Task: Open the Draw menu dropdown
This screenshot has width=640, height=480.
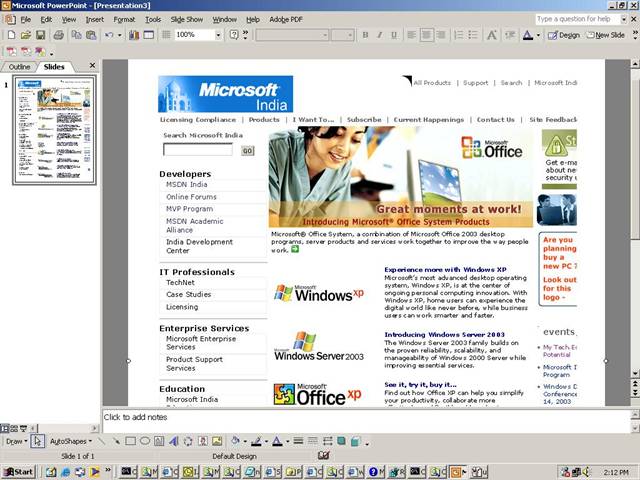Action: coord(16,441)
